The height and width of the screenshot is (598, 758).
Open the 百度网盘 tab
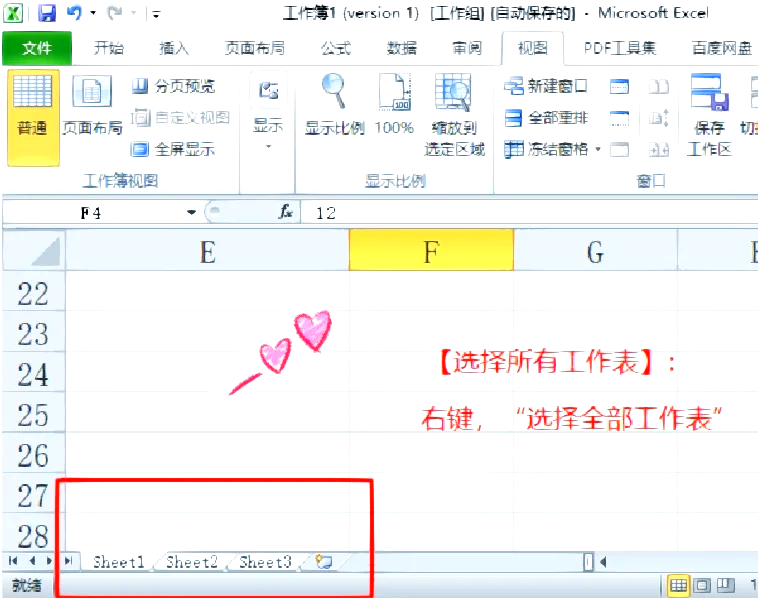[722, 48]
